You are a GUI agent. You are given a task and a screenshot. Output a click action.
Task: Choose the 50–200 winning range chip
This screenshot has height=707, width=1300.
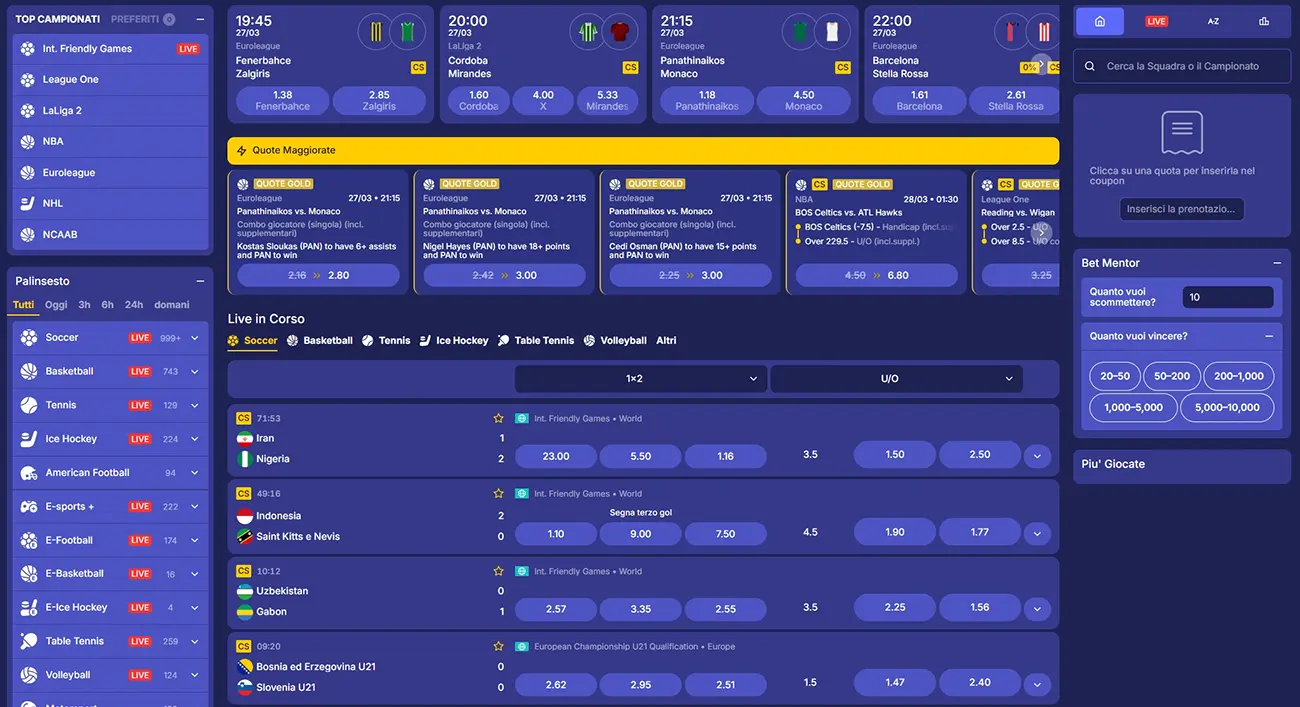click(x=1172, y=376)
